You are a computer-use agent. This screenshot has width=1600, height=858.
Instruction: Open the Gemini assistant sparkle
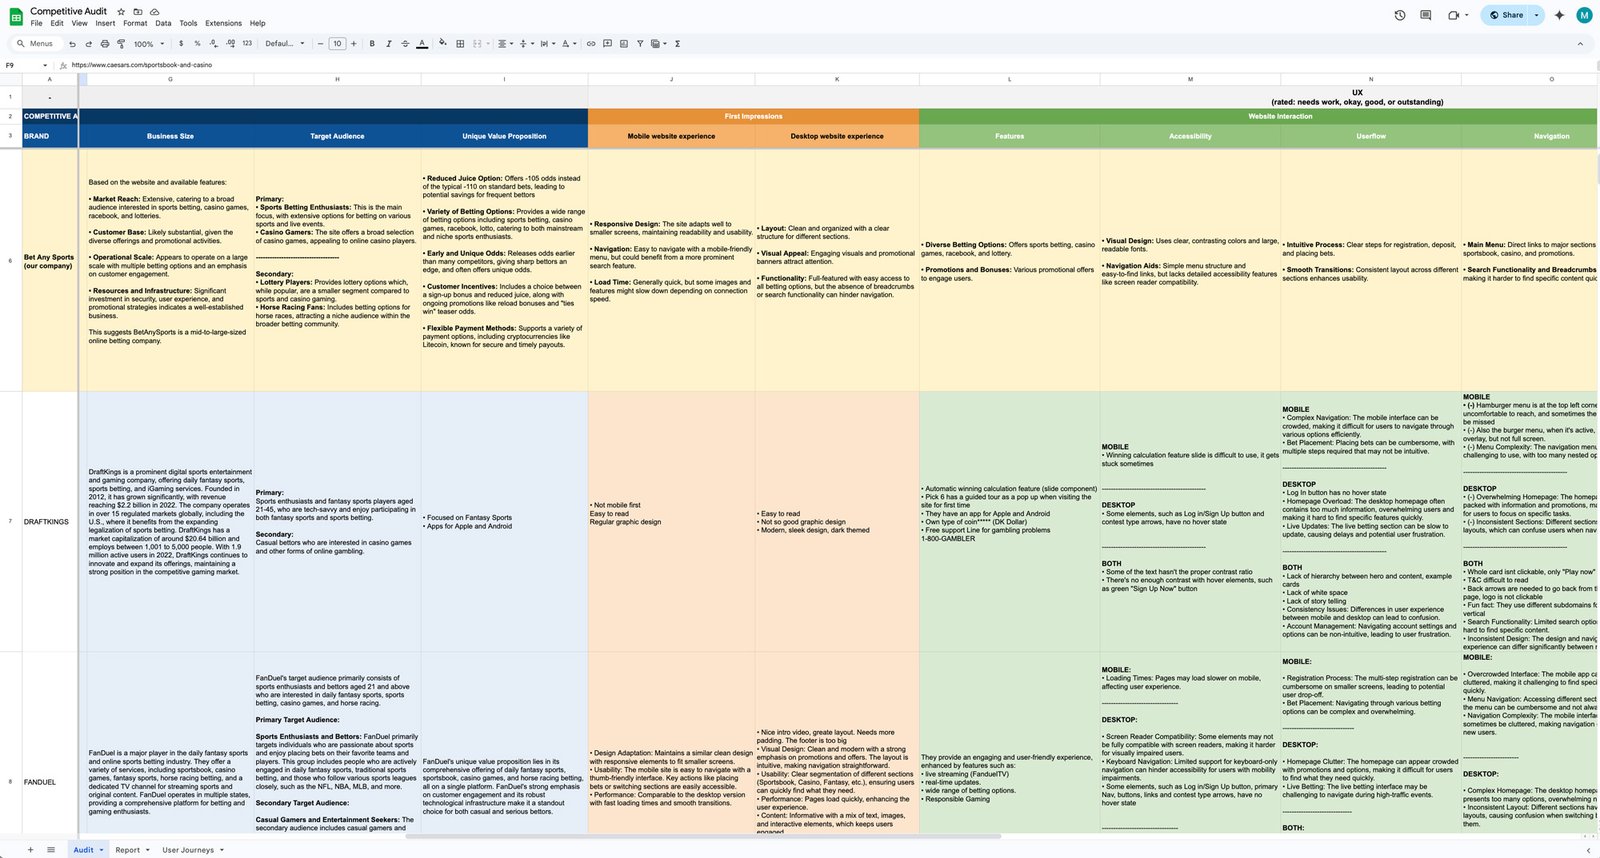click(1559, 15)
